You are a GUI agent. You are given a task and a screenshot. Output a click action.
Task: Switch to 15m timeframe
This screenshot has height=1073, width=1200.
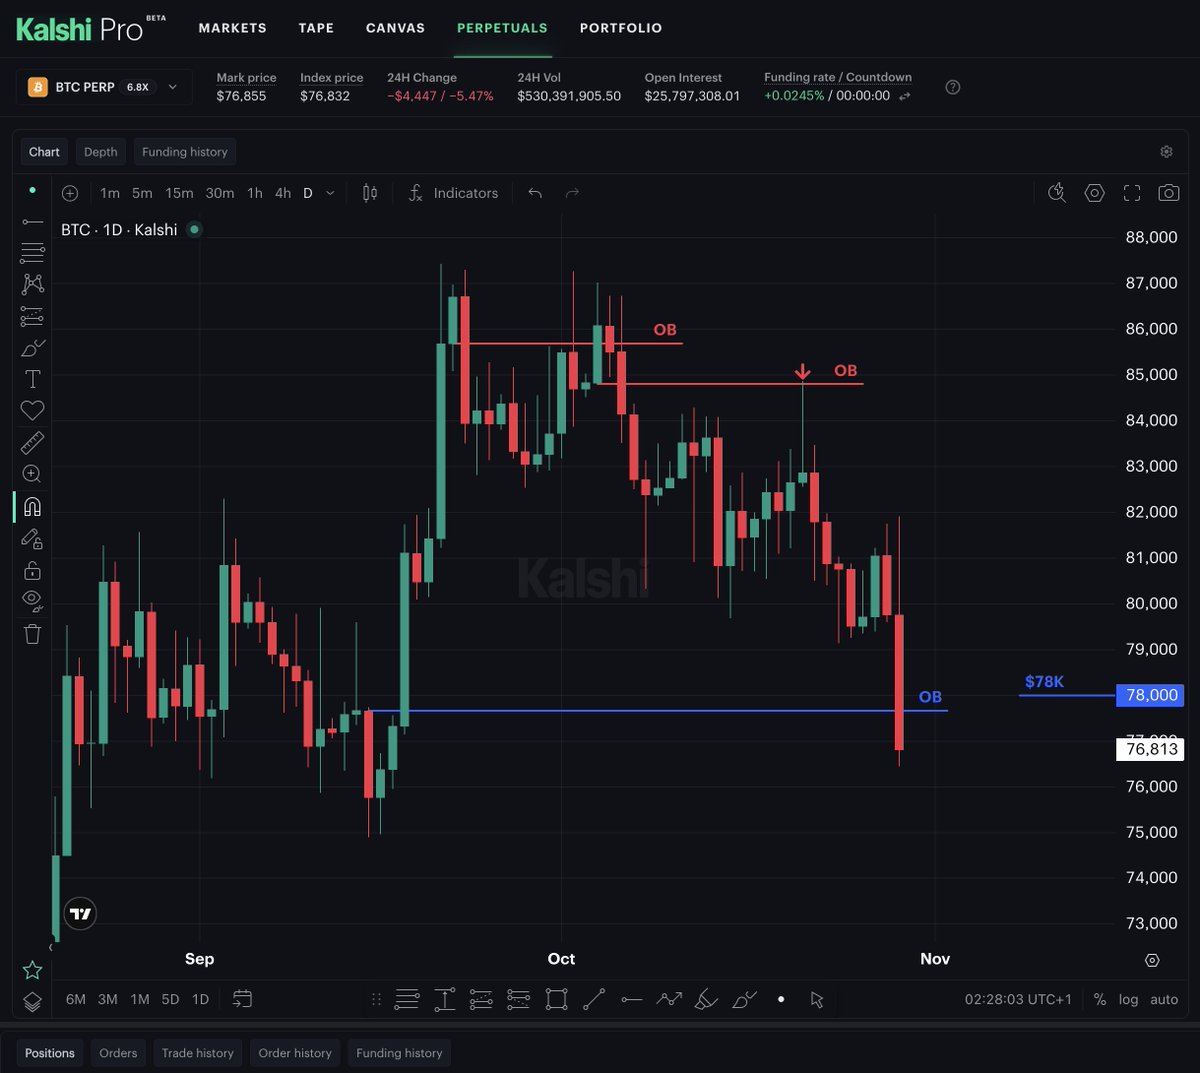179,193
